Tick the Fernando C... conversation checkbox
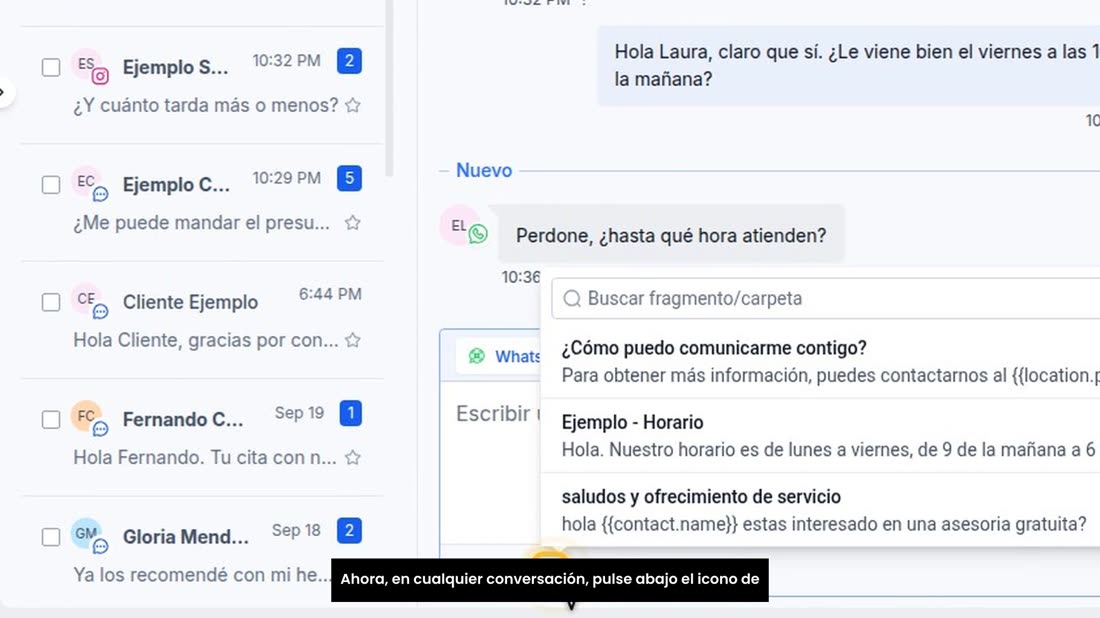The height and width of the screenshot is (618, 1100). pyautogui.click(x=51, y=420)
